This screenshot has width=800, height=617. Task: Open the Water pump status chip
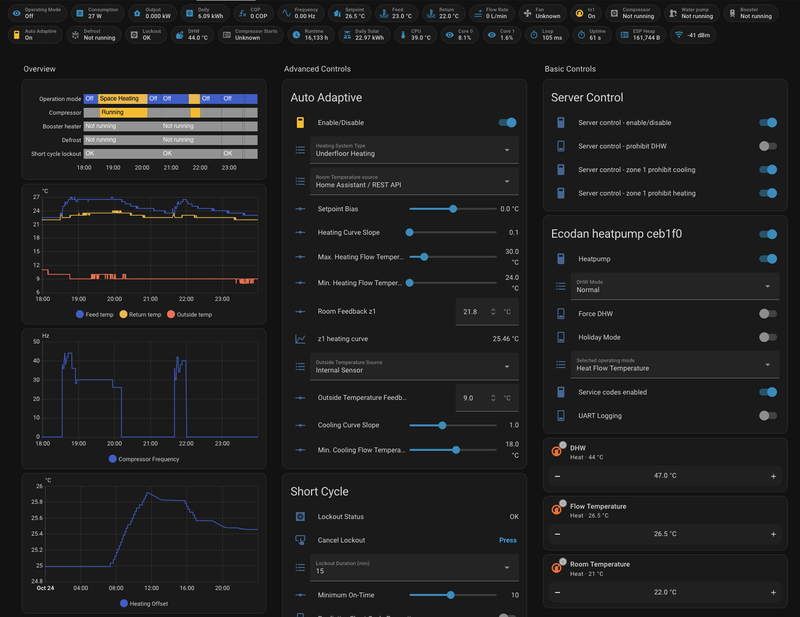692,13
